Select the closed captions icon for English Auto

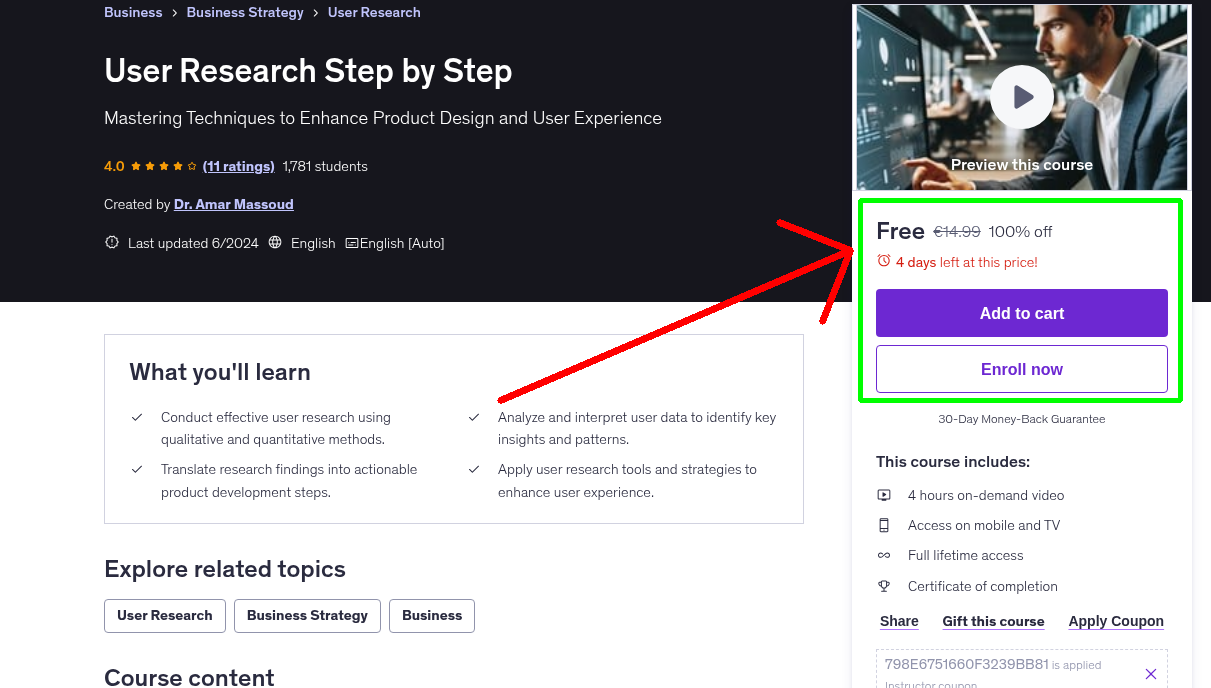click(352, 242)
